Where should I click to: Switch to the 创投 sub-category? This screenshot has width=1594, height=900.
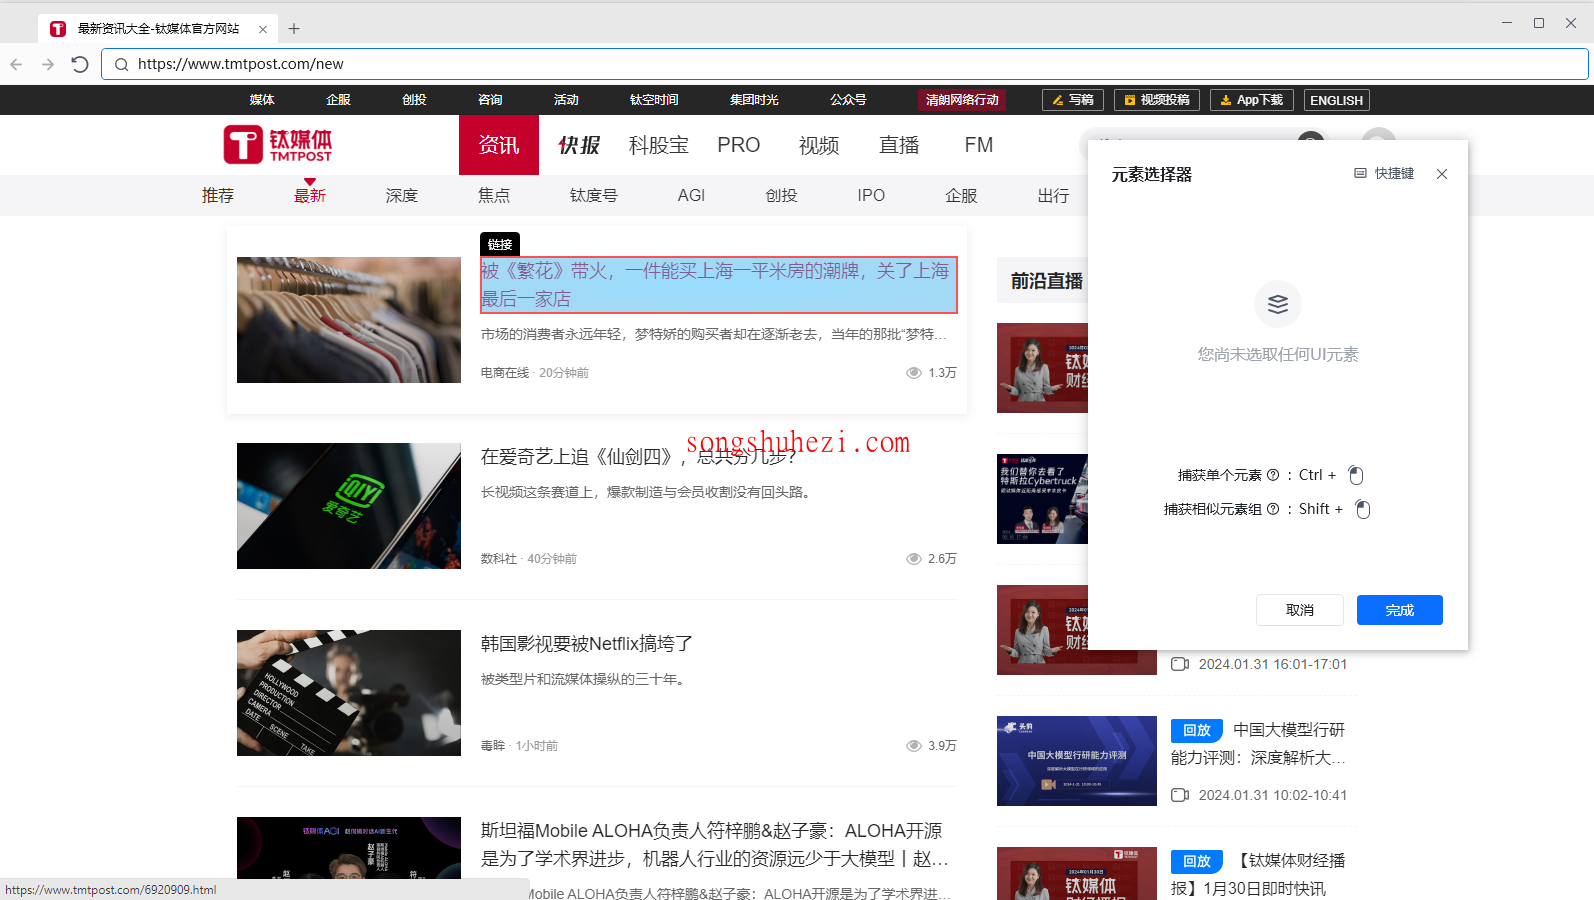tap(782, 196)
